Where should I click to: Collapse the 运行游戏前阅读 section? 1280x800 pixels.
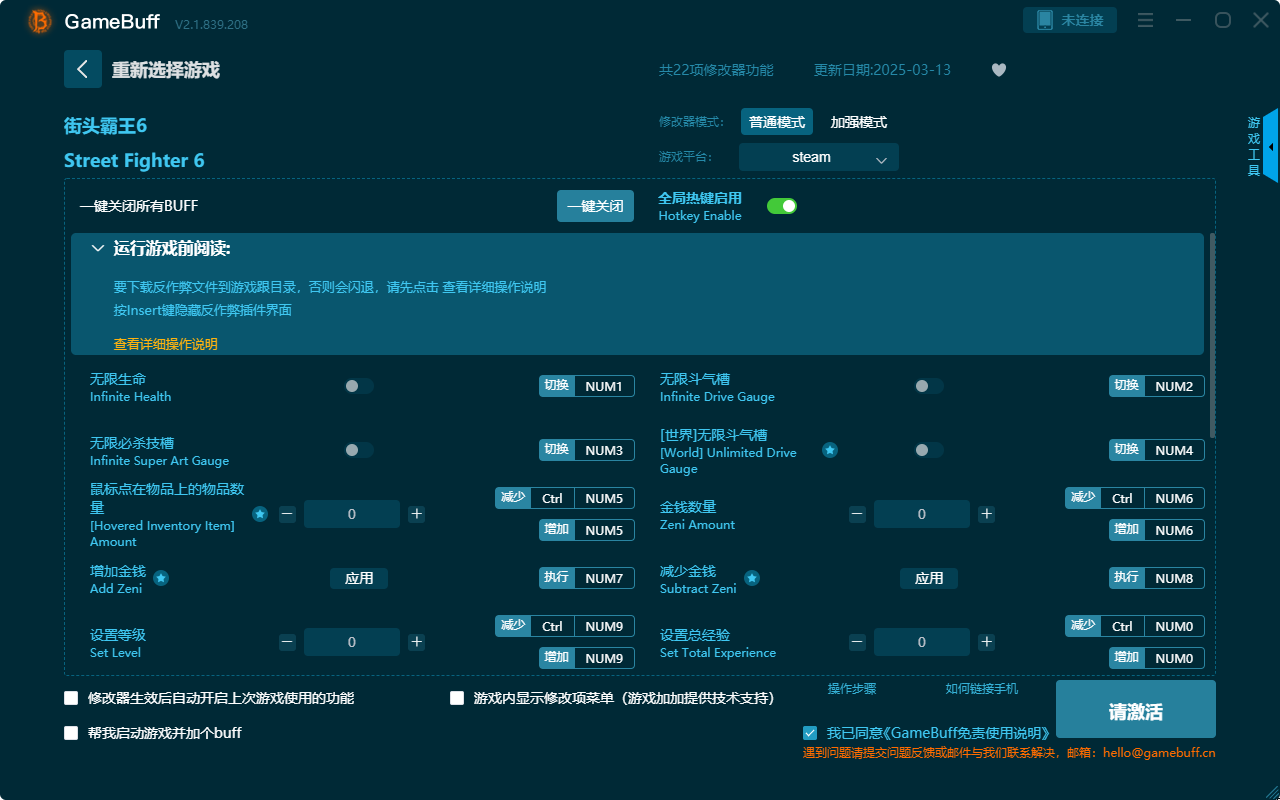(97, 247)
